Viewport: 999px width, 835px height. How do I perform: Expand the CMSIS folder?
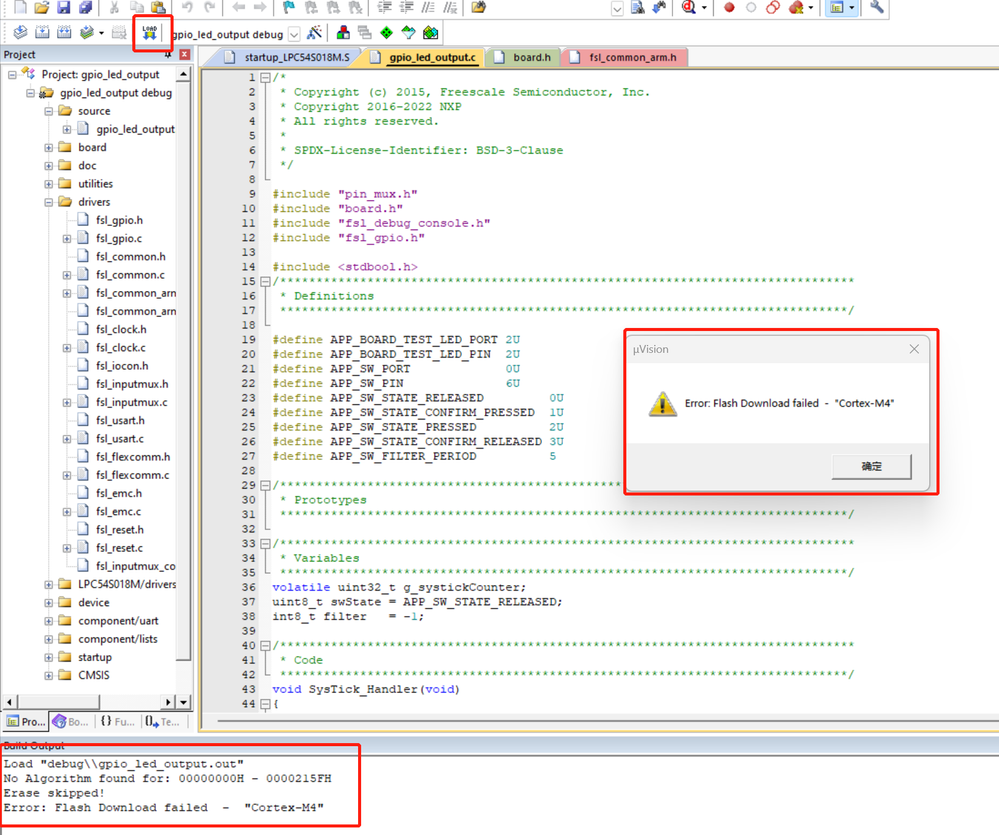48,675
